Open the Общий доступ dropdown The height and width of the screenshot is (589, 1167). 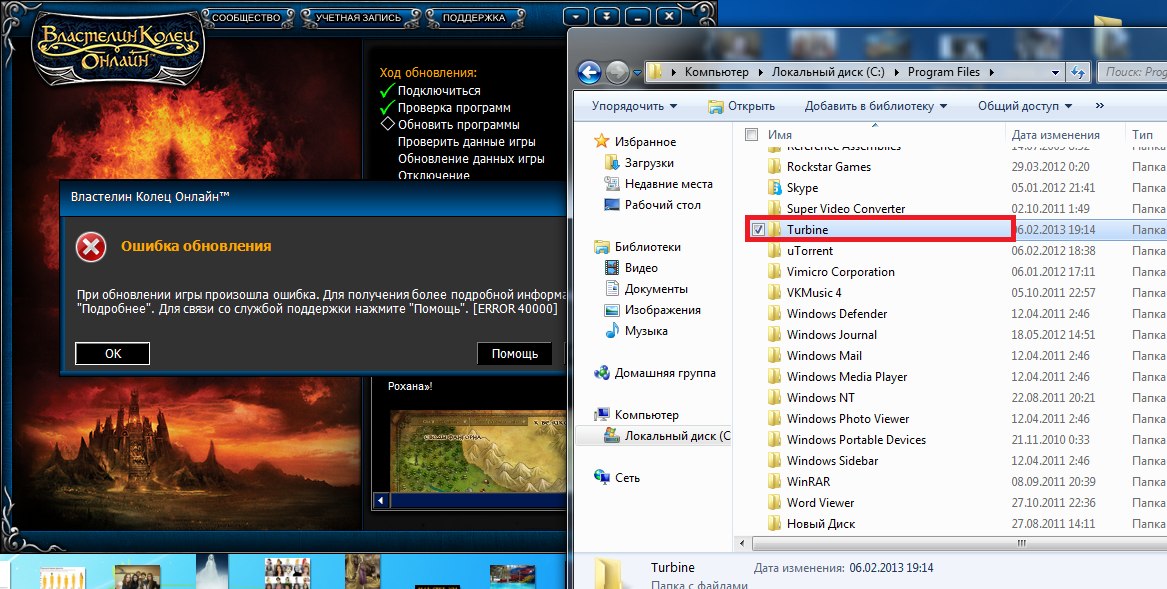1025,106
